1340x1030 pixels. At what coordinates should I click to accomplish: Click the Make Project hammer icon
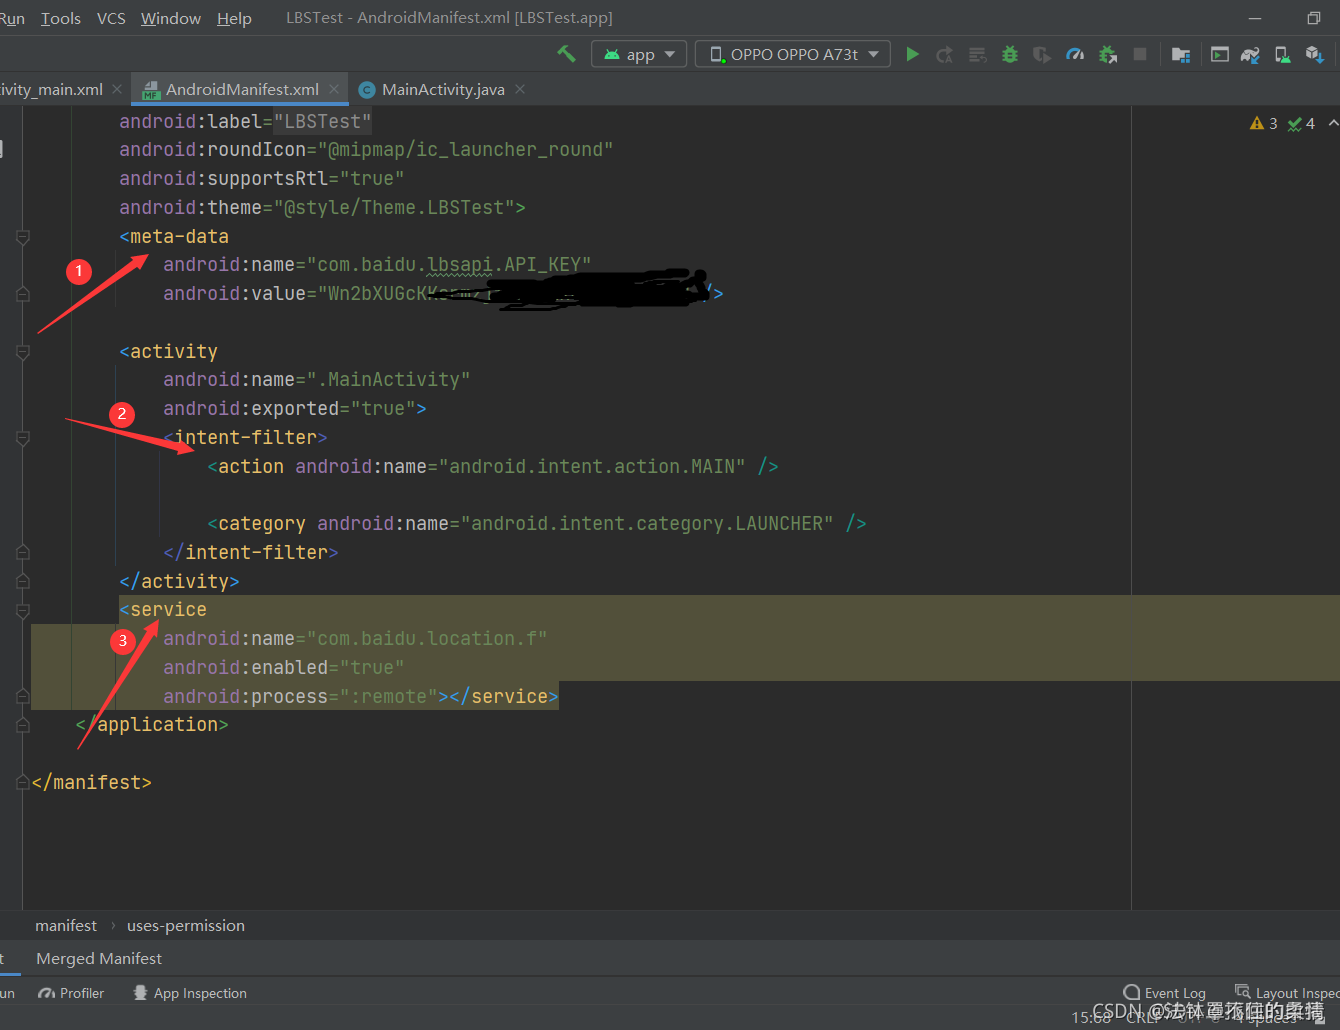tap(566, 54)
